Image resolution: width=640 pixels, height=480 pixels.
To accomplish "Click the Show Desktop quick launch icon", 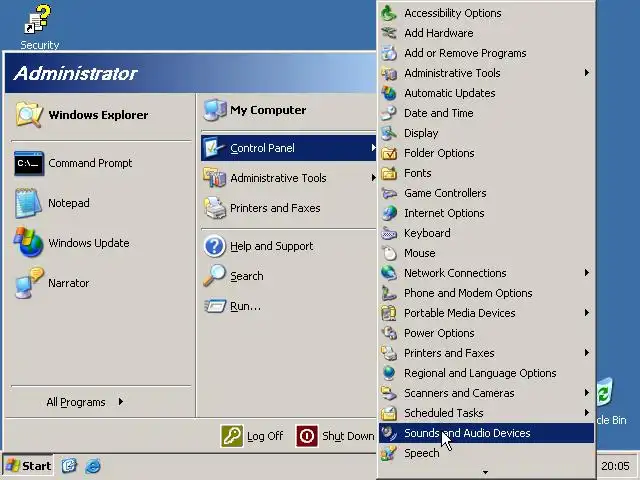I will click(x=69, y=466).
